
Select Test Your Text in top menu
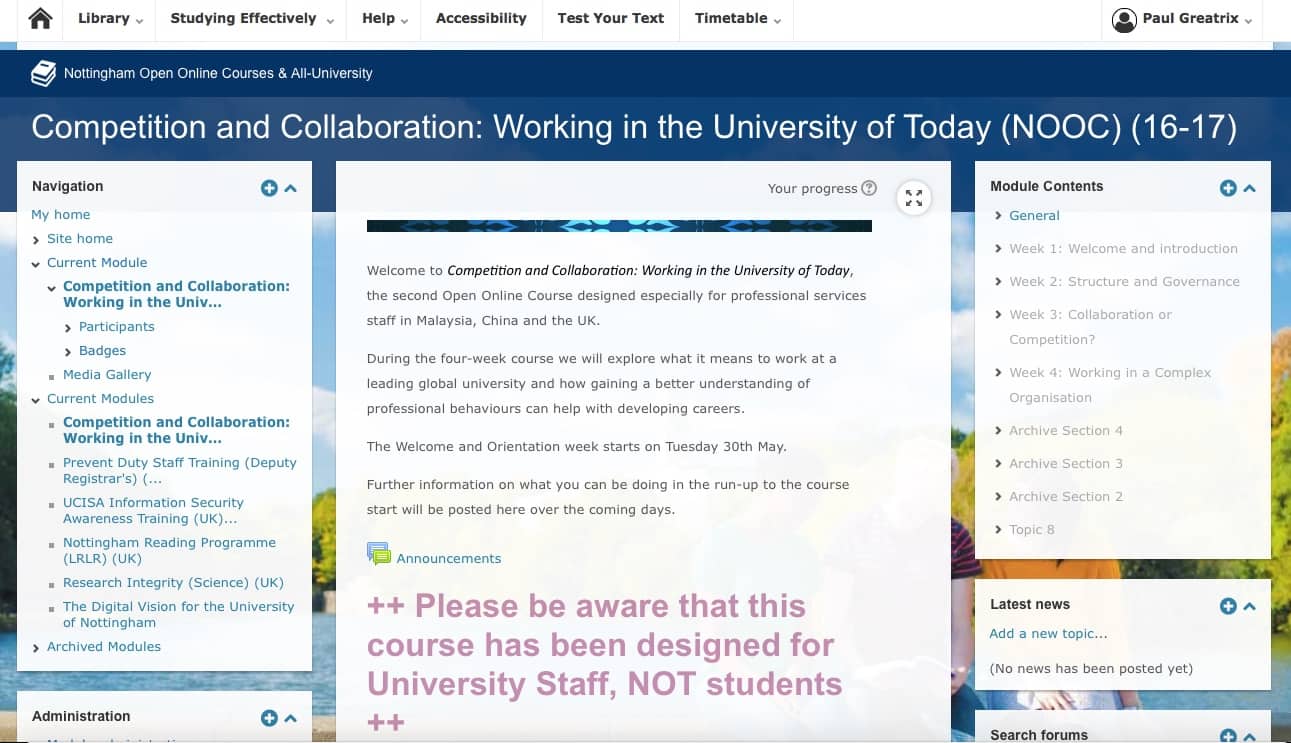tap(610, 19)
